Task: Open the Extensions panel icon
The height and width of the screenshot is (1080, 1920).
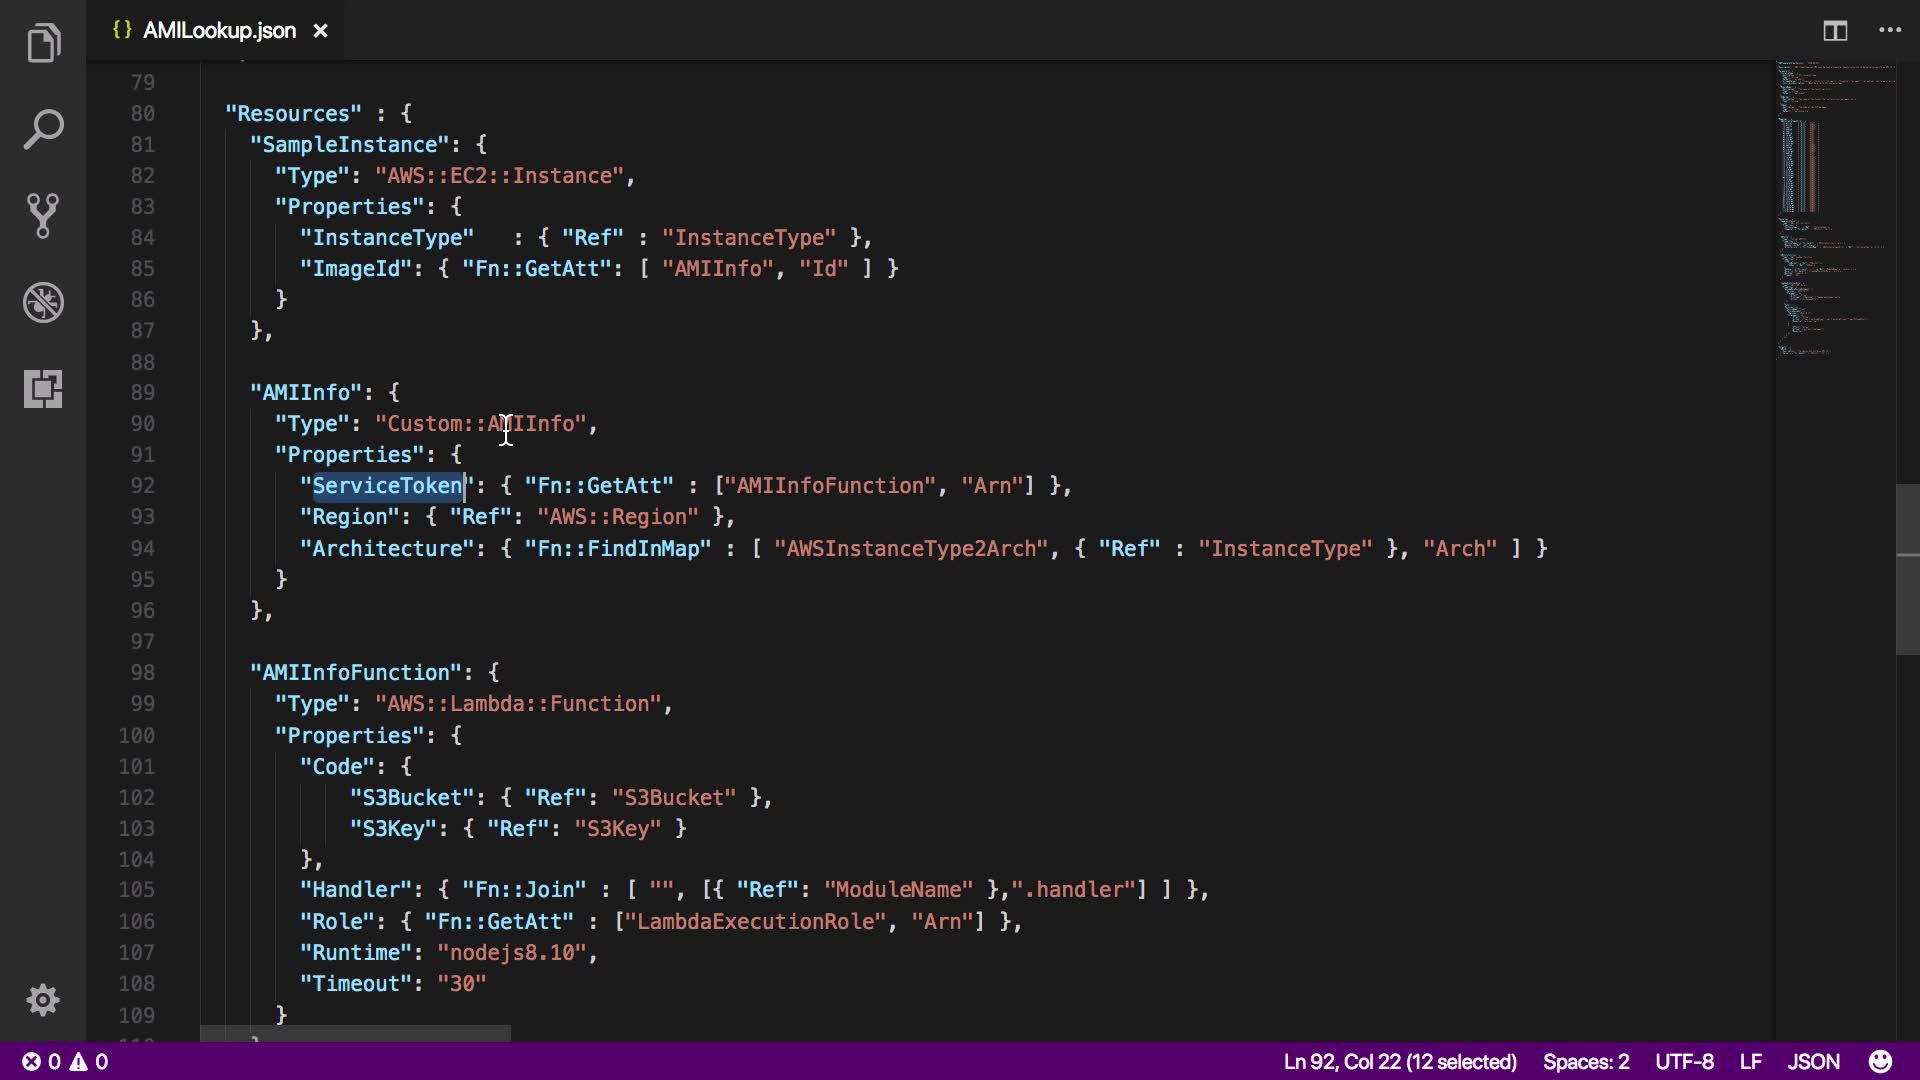Action: pyautogui.click(x=43, y=388)
